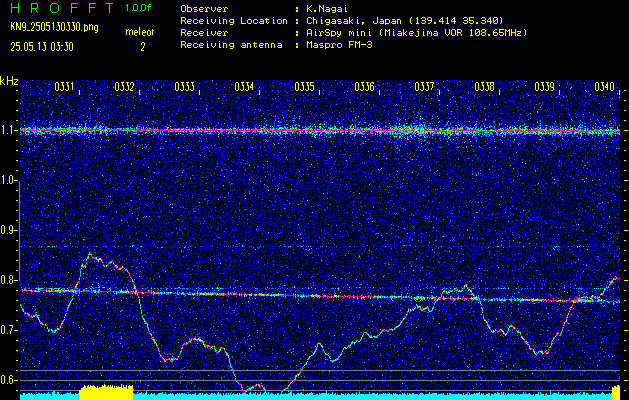Screen dimensions: 629x400
Task: Click the HROFFT title text
Action: coord(64,8)
